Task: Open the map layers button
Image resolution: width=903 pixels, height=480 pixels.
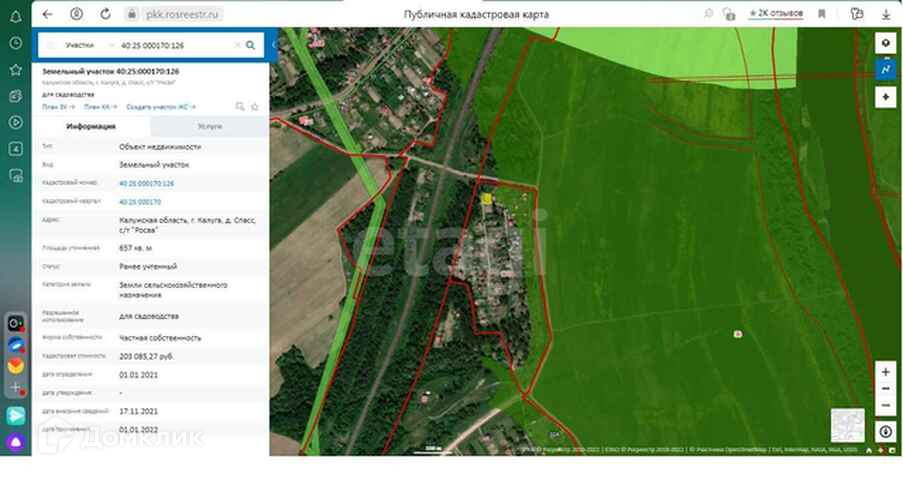Action: pyautogui.click(x=886, y=44)
